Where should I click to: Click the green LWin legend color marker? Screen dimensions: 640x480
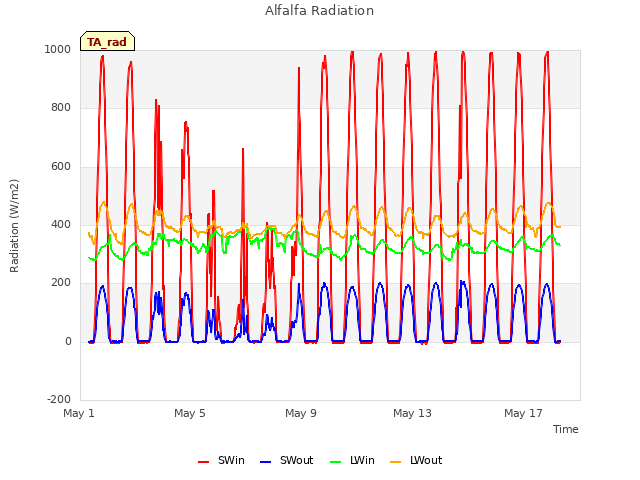(336, 462)
